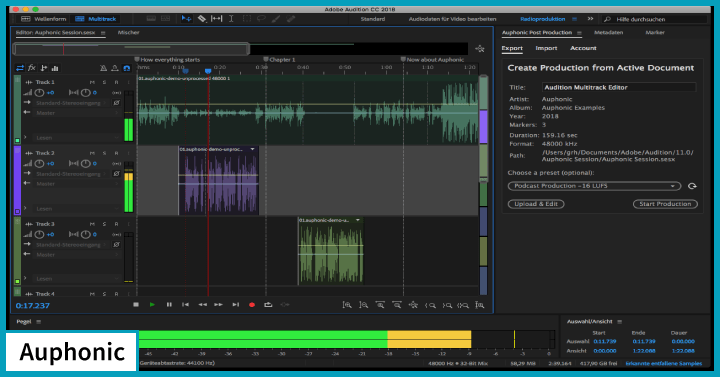Select the Razor tool

pos(202,19)
